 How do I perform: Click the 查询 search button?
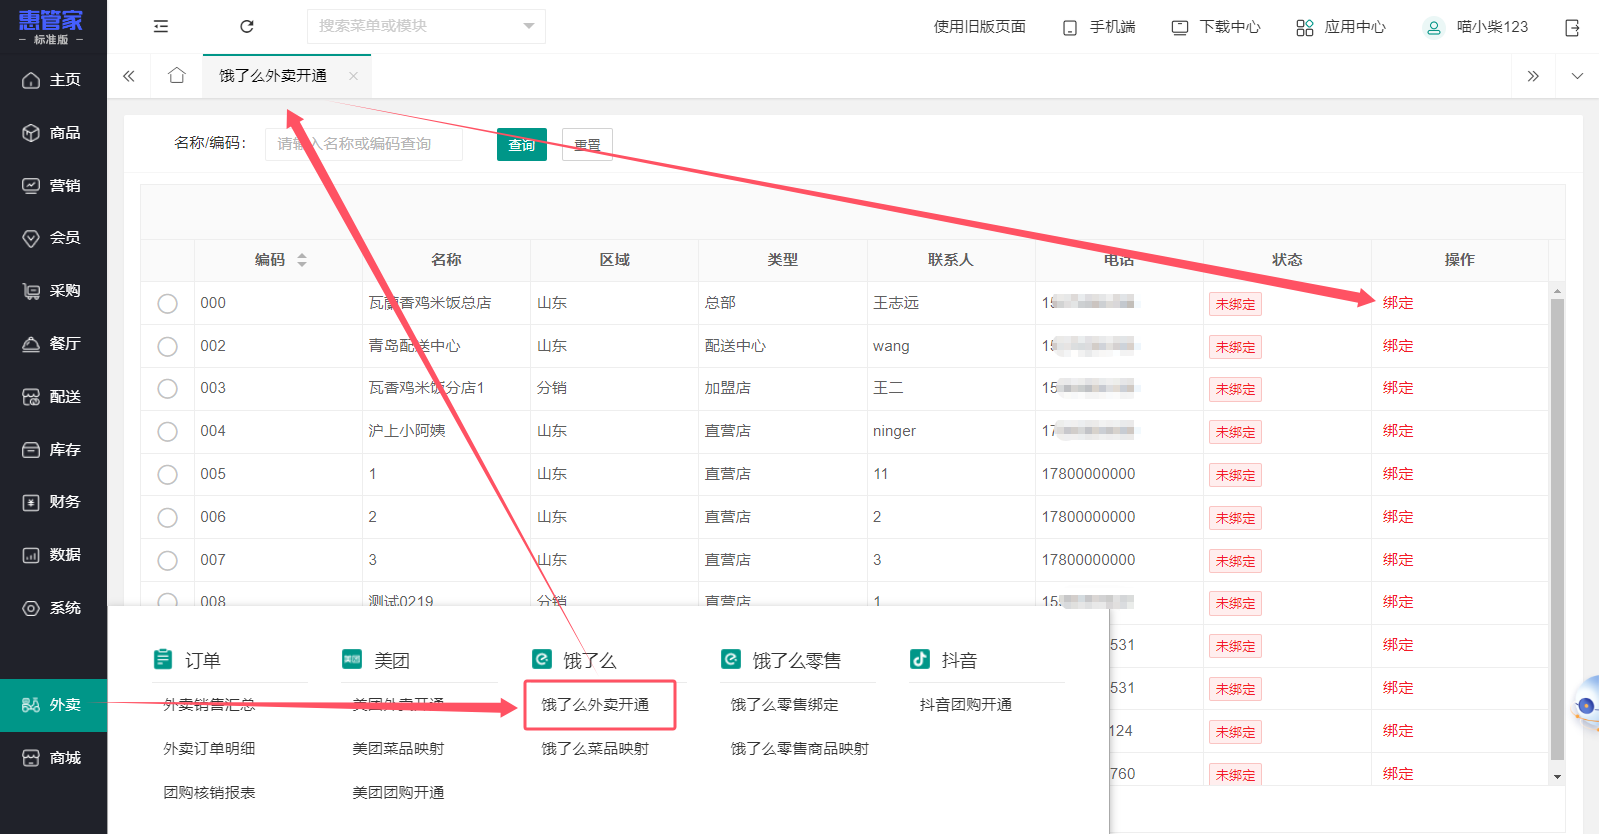point(522,145)
